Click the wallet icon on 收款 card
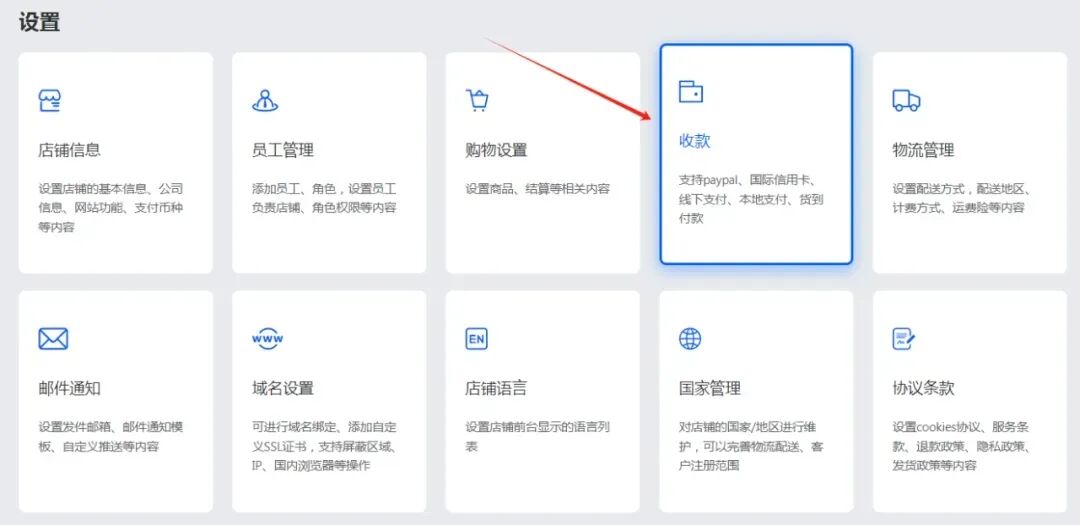This screenshot has height=525, width=1080. pyautogui.click(x=691, y=92)
